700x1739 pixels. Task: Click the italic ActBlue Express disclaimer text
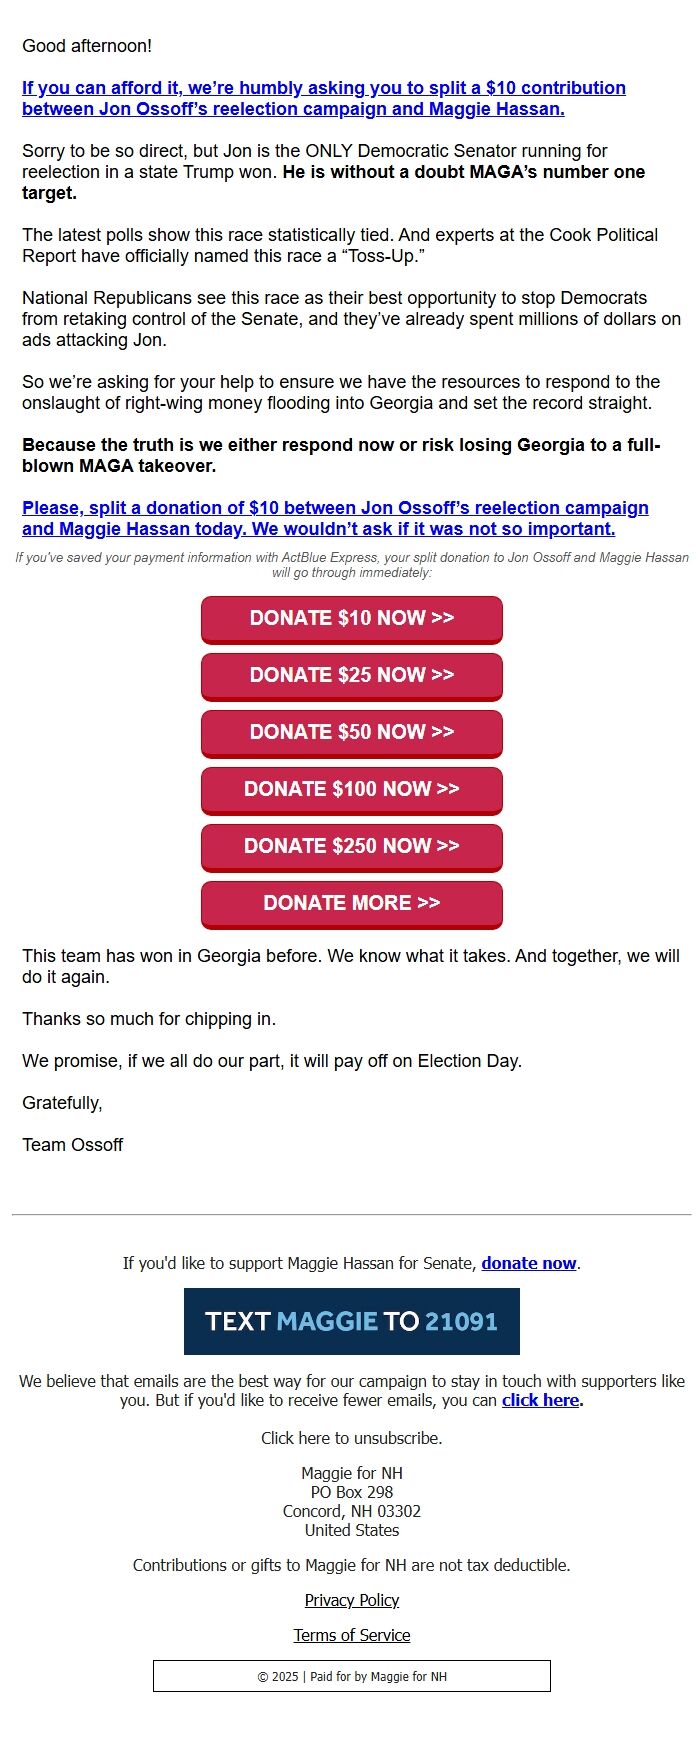coord(352,565)
